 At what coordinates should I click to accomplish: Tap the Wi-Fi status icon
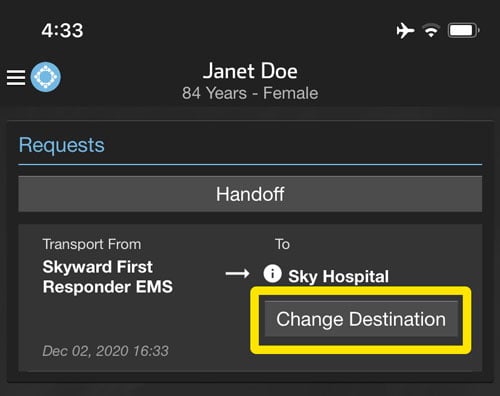pos(431,31)
